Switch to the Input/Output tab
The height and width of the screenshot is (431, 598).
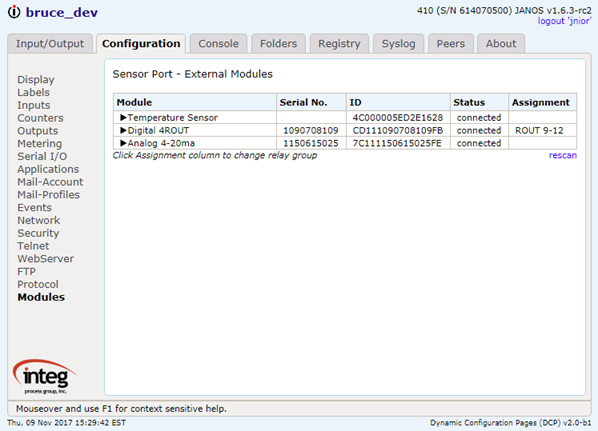50,44
